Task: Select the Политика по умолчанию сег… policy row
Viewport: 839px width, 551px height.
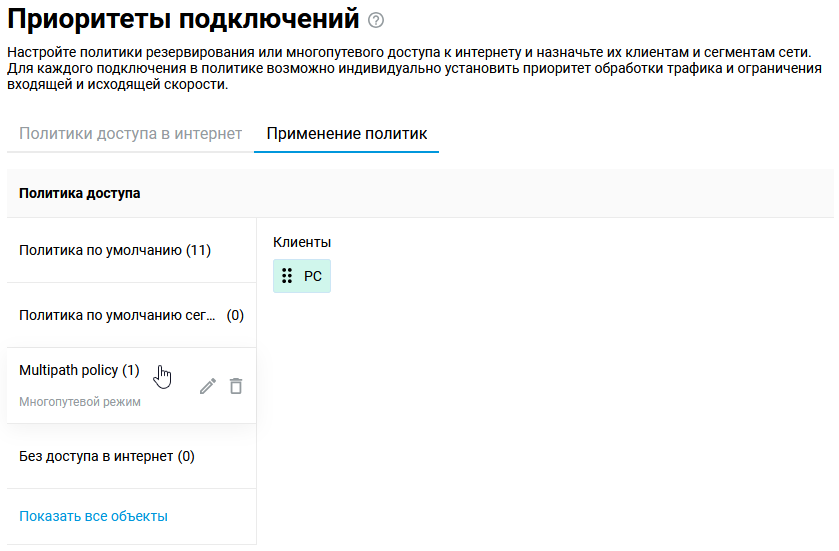Action: pyautogui.click(x=117, y=315)
